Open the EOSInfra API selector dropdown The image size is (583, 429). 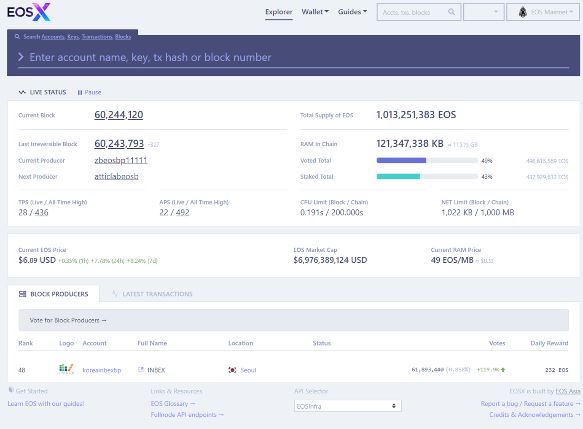coord(347,406)
